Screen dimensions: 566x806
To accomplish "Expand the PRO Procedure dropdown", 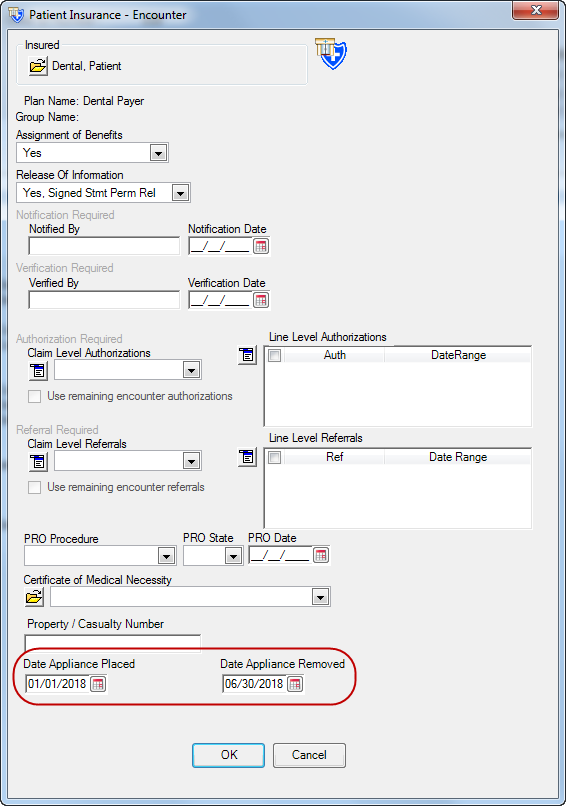I will (167, 556).
